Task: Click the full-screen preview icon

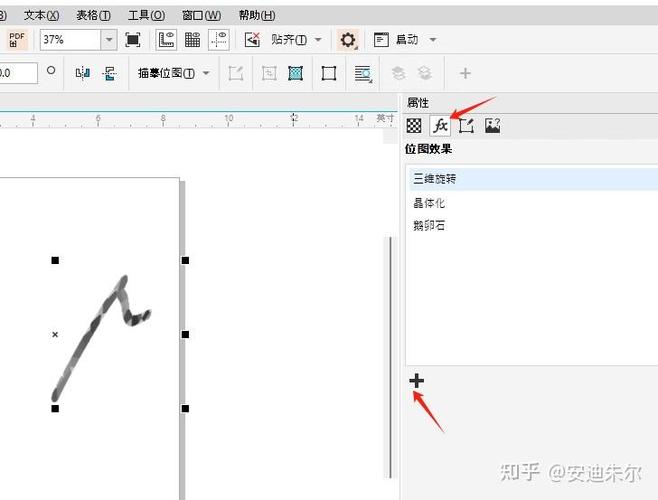Action: click(133, 40)
